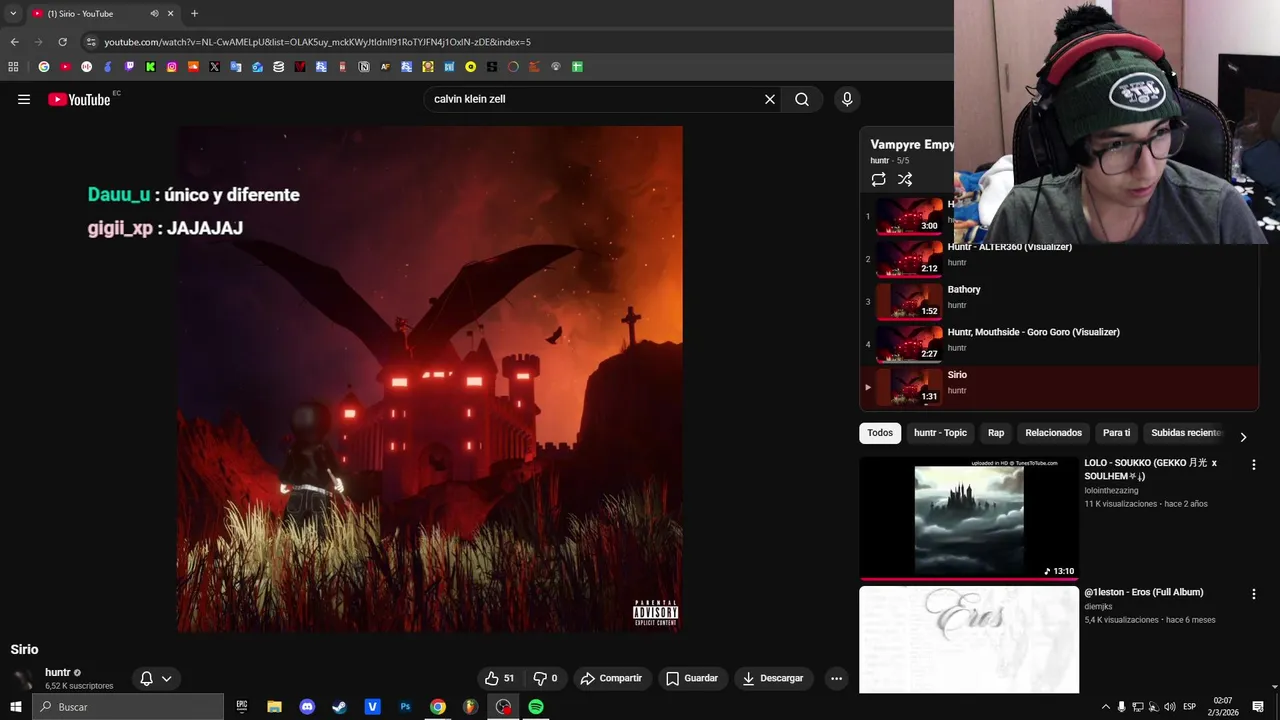Select the Sirio playlist entry

coord(1058,386)
